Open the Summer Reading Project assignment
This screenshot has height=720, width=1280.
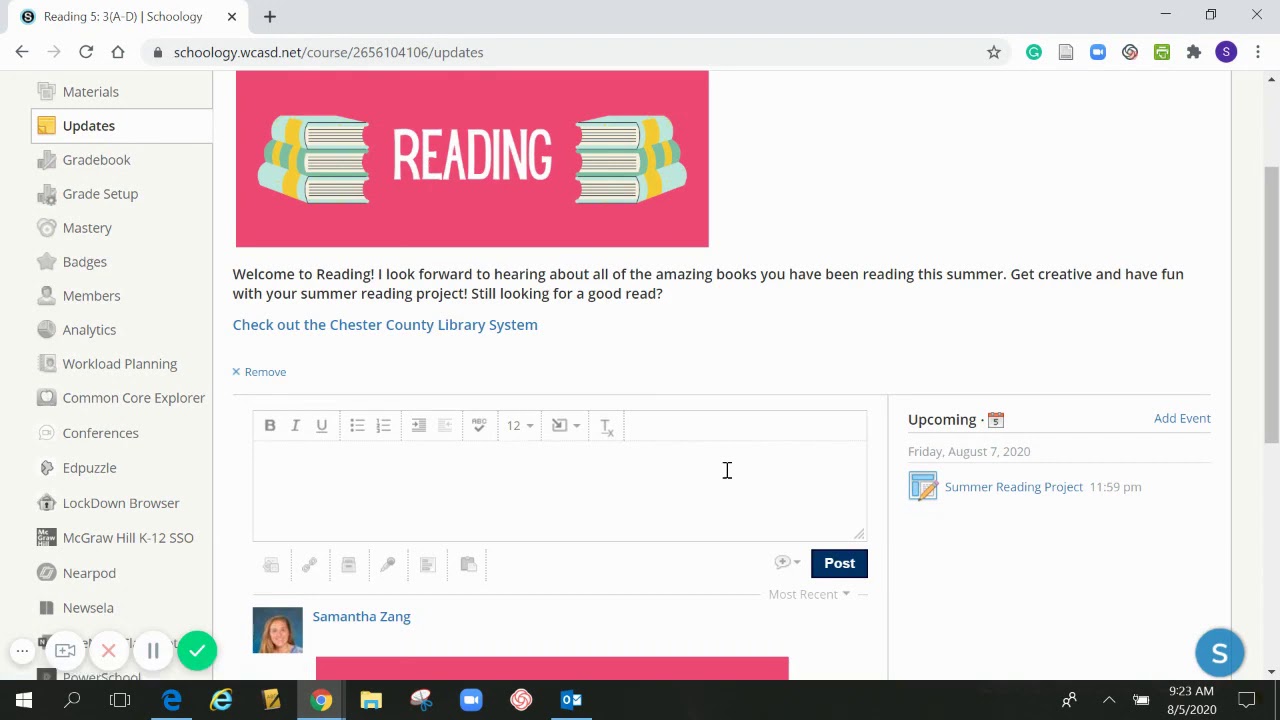point(1013,487)
